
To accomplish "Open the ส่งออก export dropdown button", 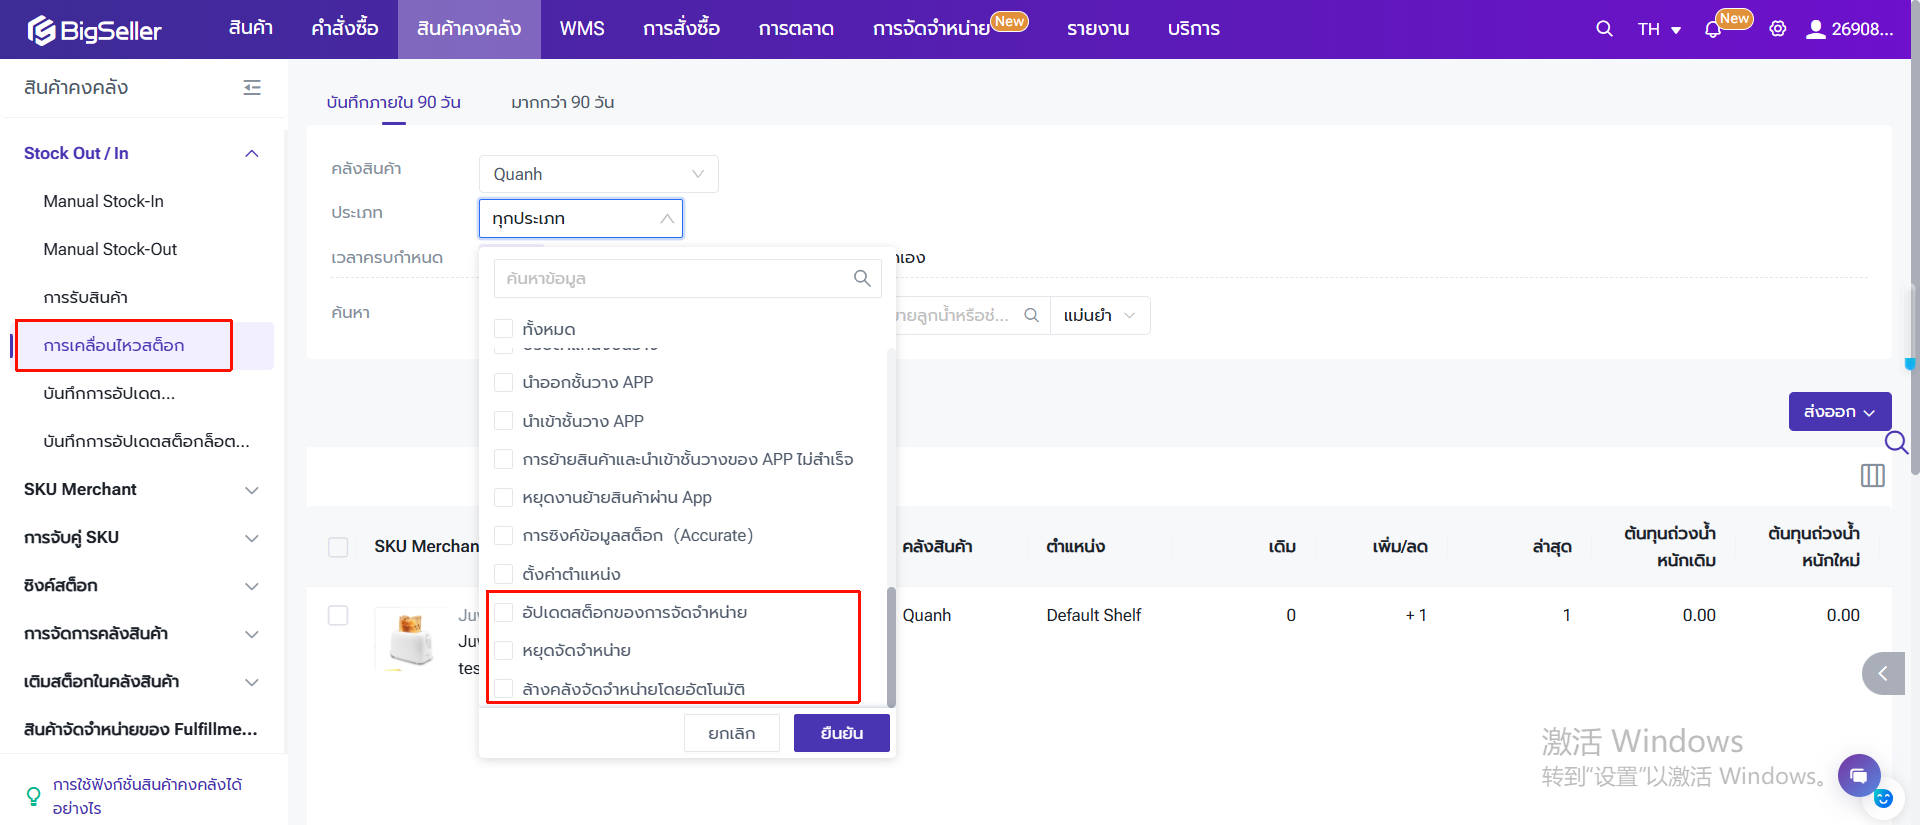I will pos(1839,412).
